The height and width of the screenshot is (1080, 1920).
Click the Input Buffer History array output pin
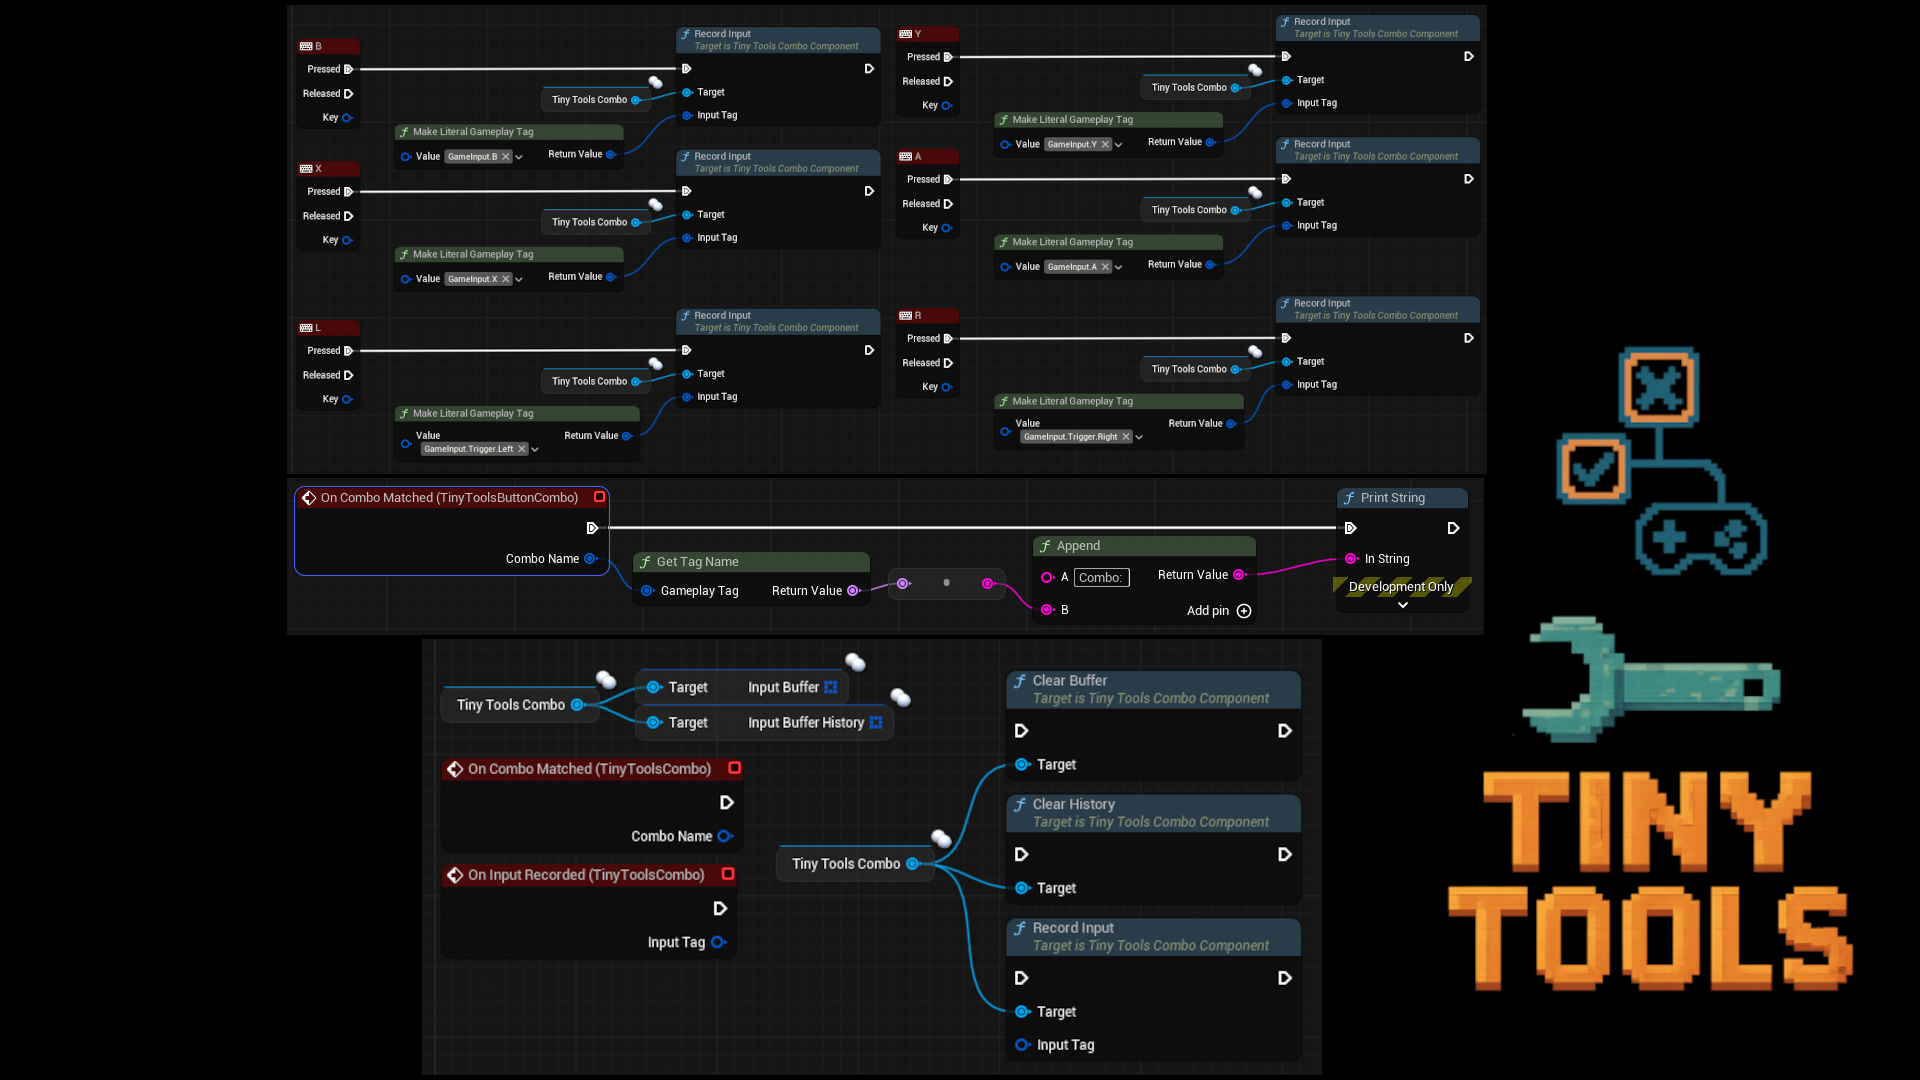876,722
